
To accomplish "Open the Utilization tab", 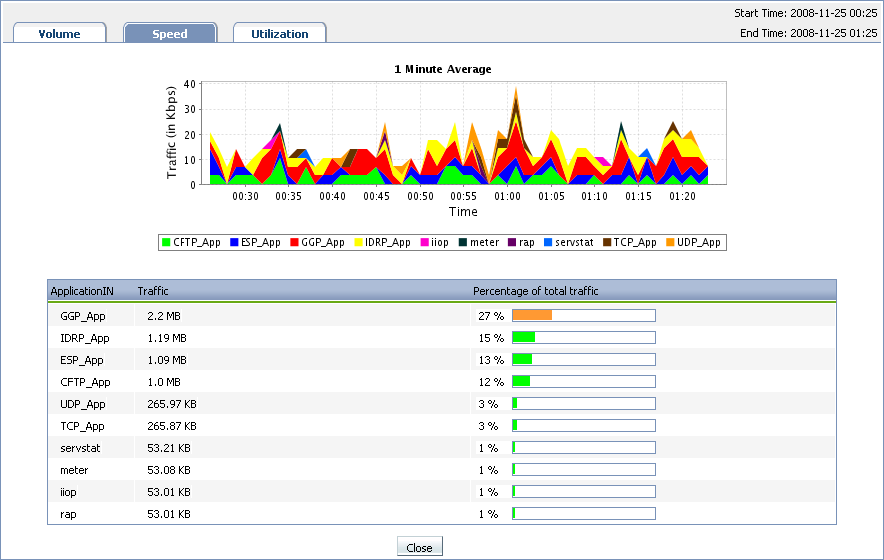I will (280, 33).
